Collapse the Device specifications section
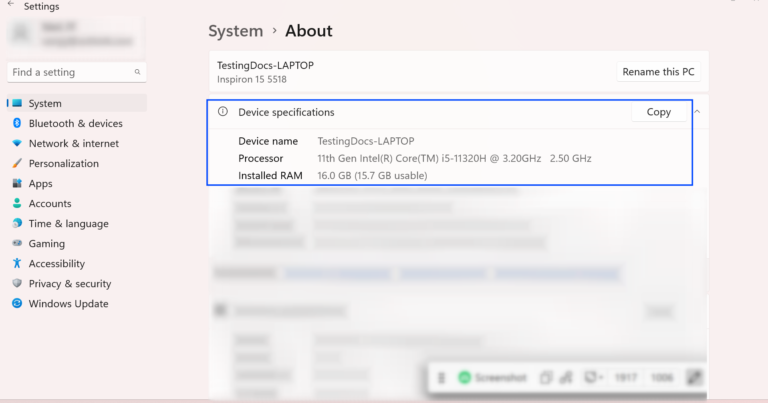 point(697,112)
